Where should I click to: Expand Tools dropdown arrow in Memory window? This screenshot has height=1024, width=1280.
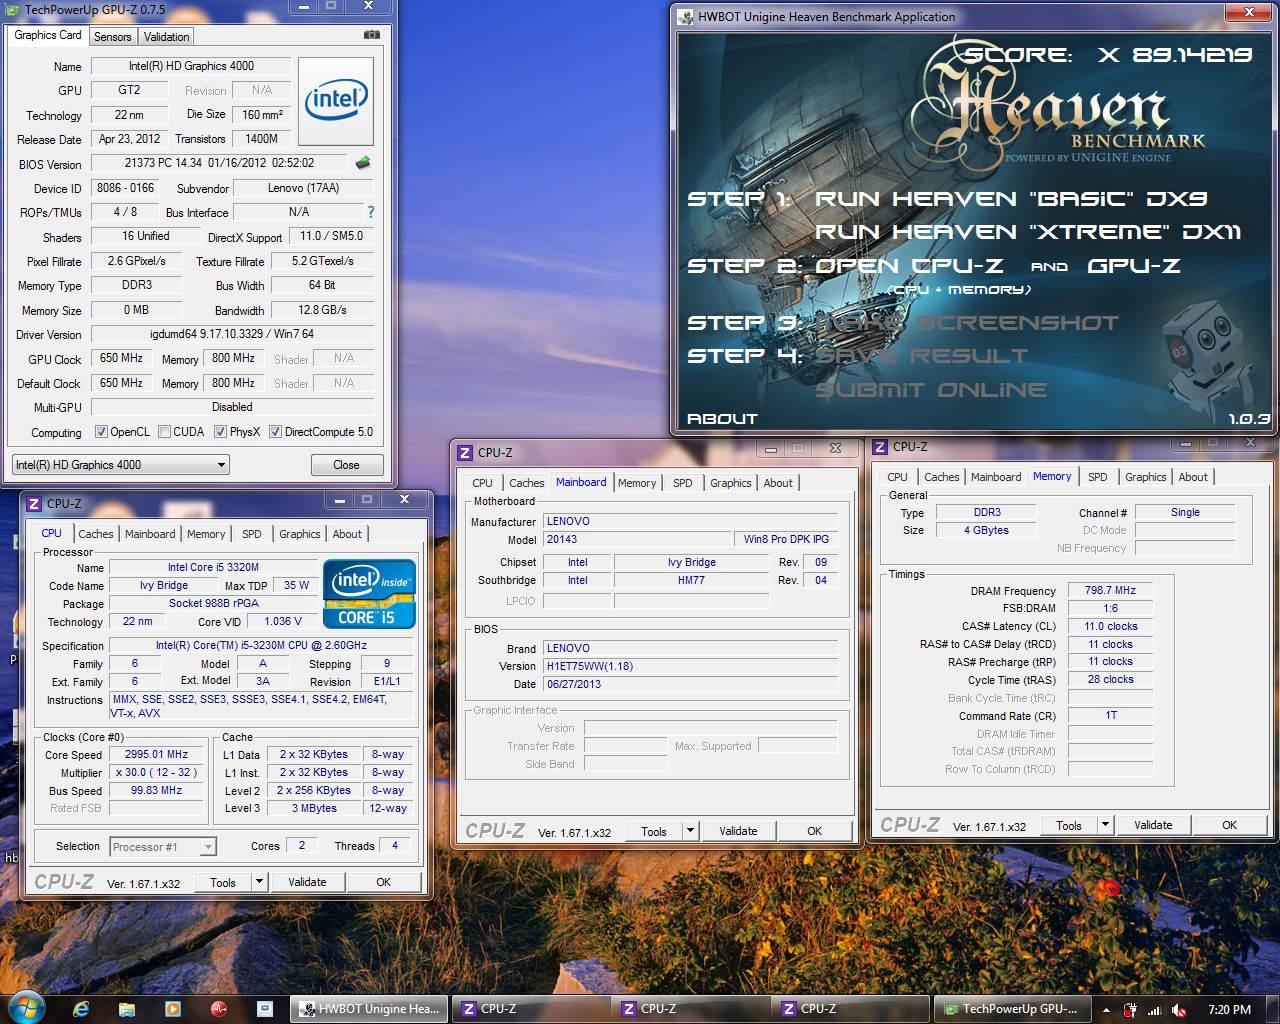point(1105,825)
